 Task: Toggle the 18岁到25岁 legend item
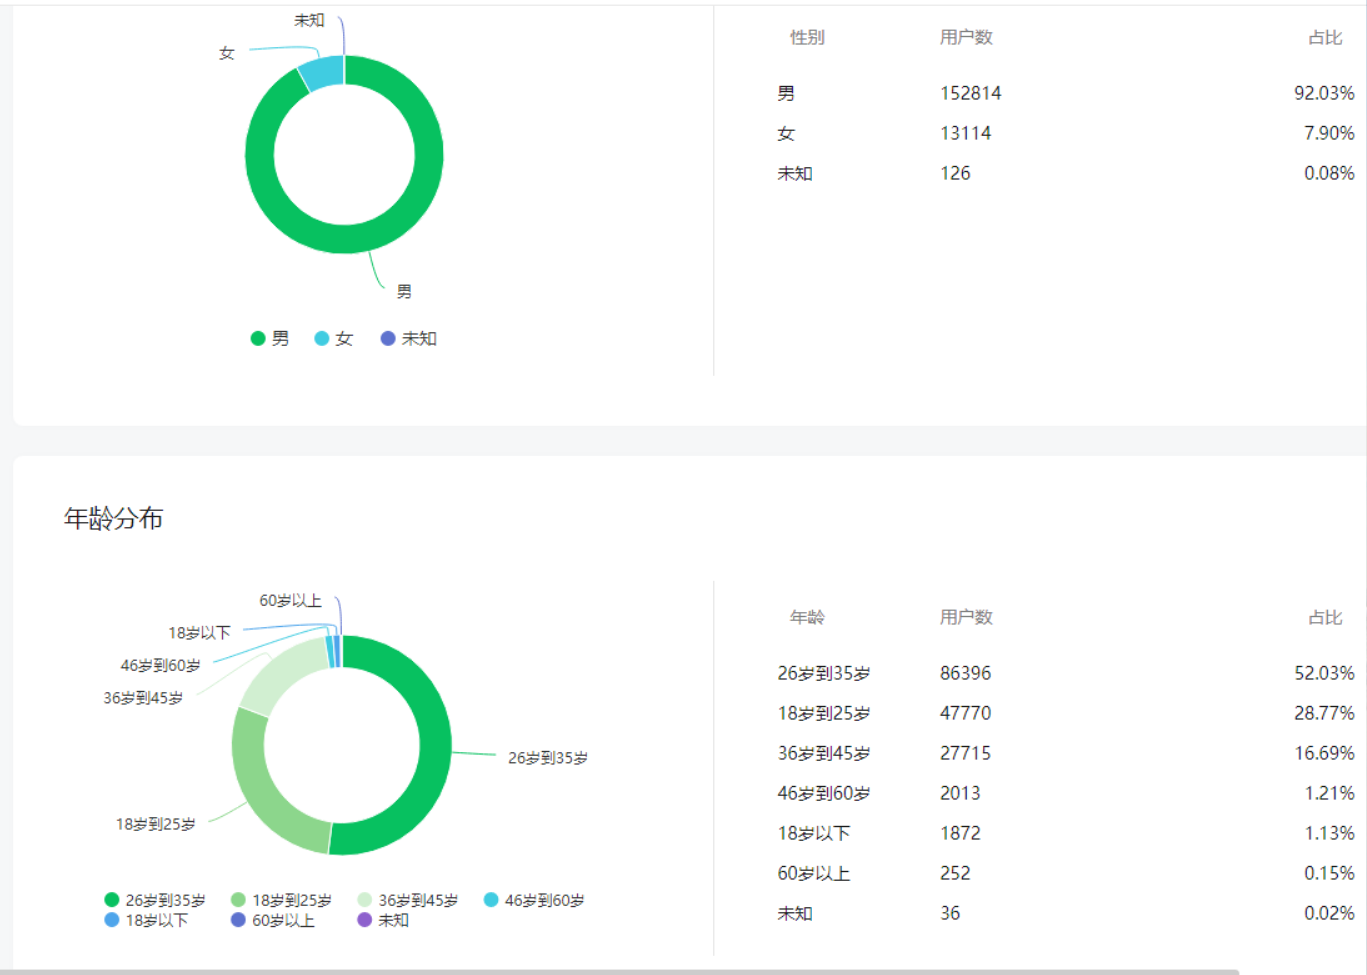pyautogui.click(x=281, y=900)
